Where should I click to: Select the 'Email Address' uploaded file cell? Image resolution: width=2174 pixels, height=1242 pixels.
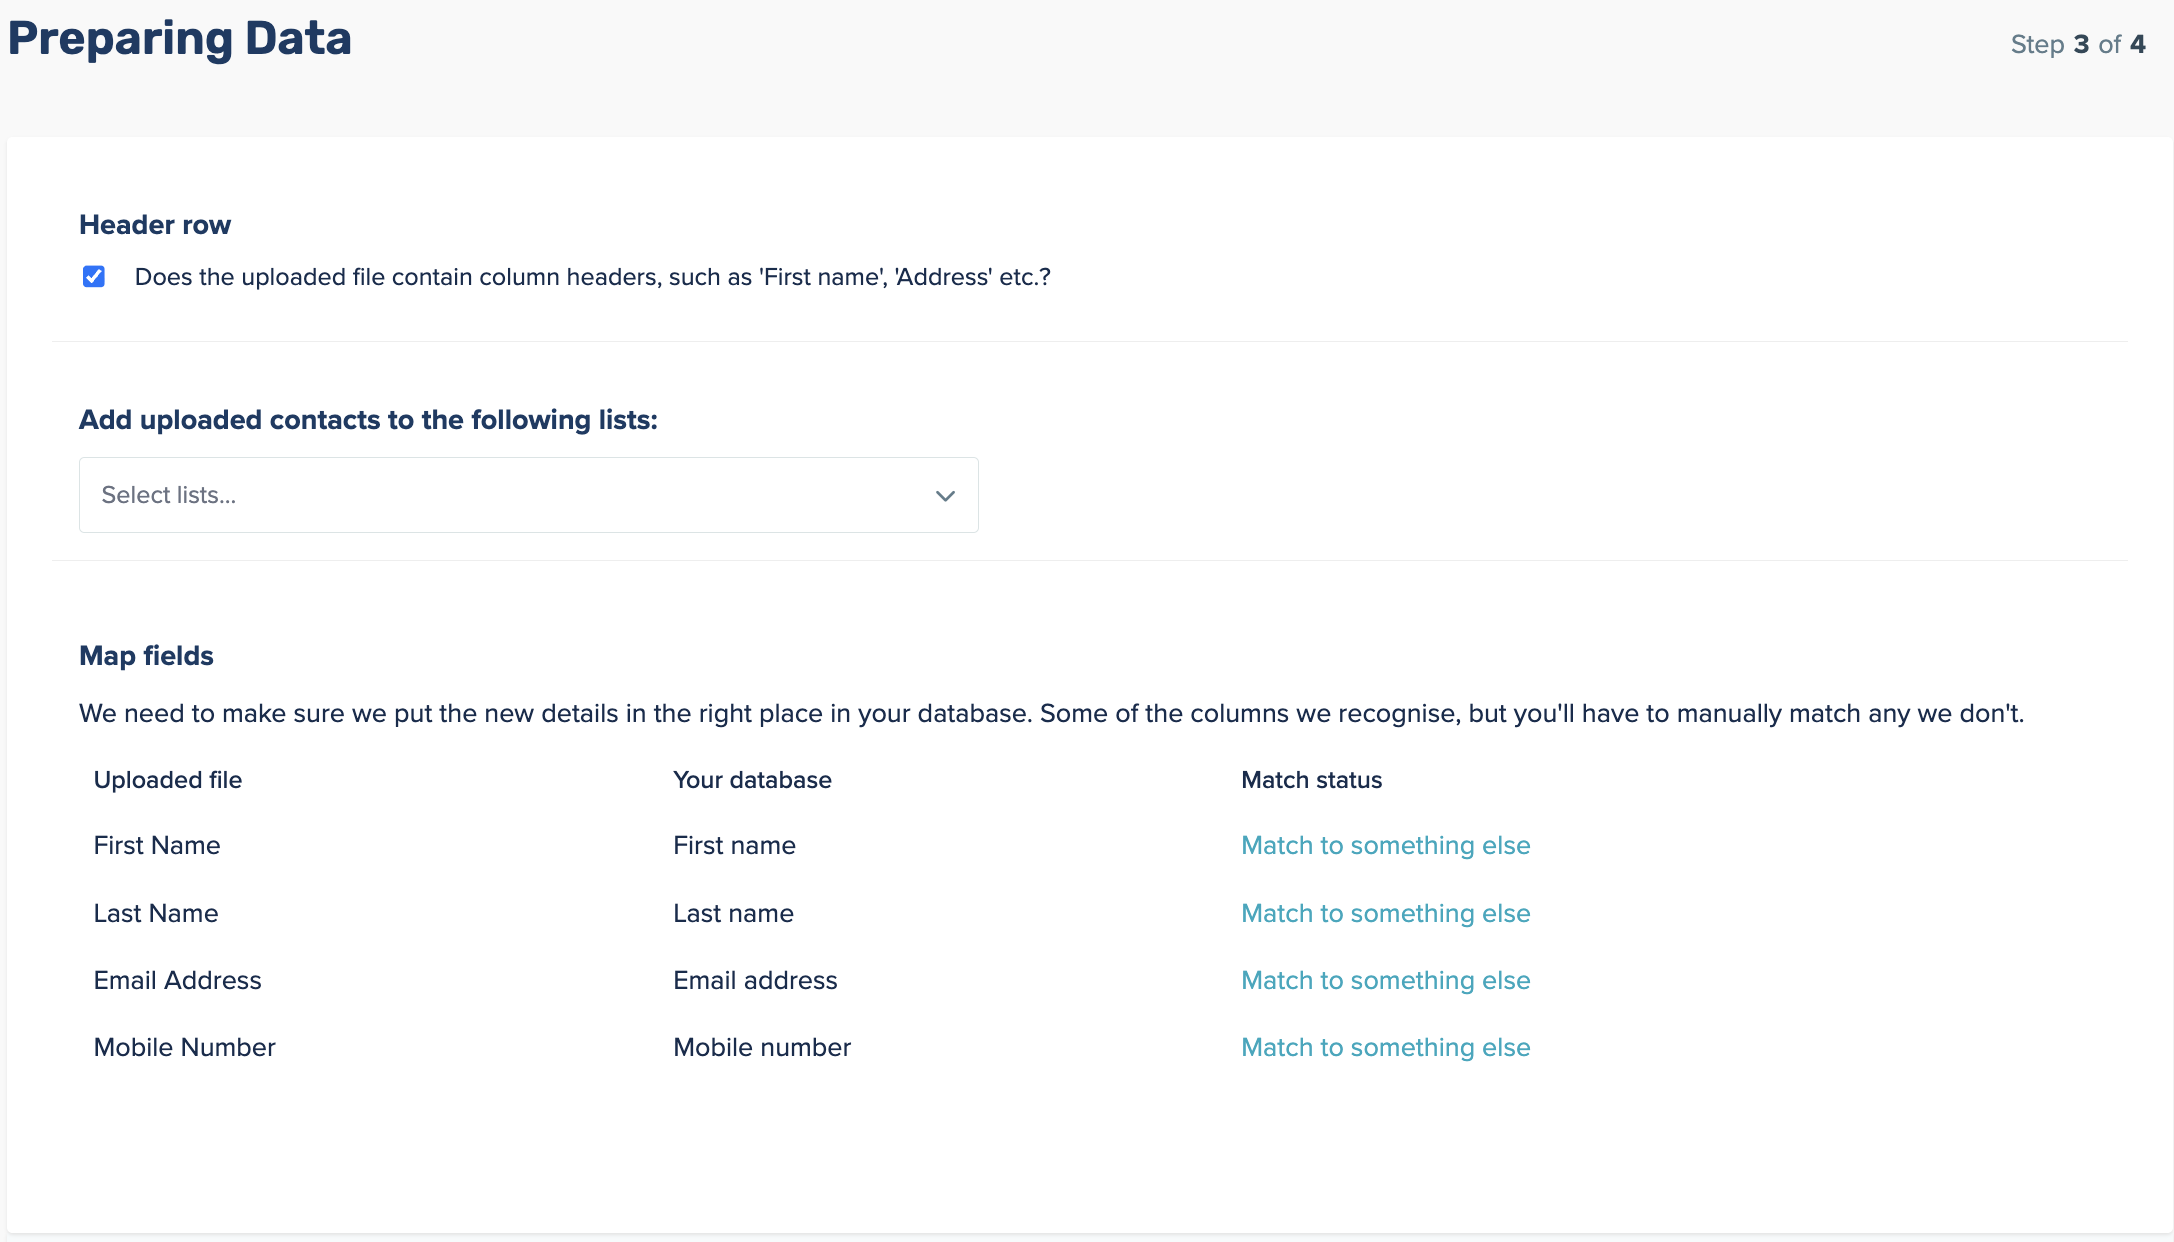(x=178, y=981)
